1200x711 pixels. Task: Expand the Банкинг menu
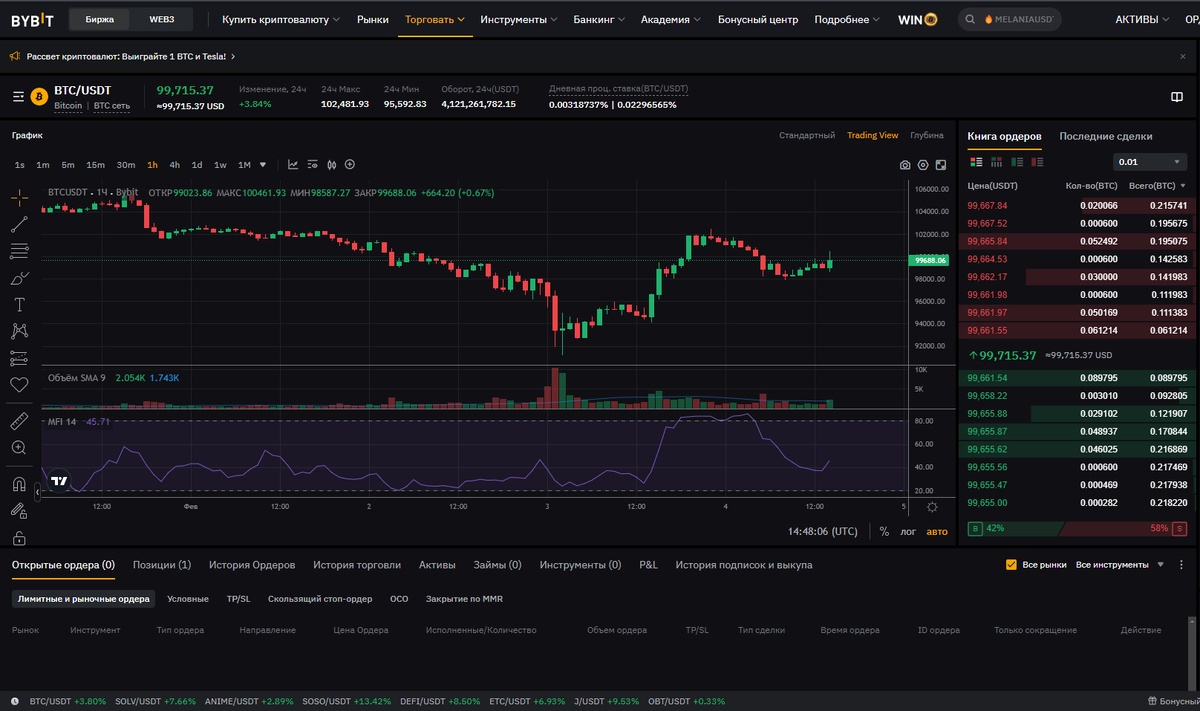pyautogui.click(x=600, y=19)
